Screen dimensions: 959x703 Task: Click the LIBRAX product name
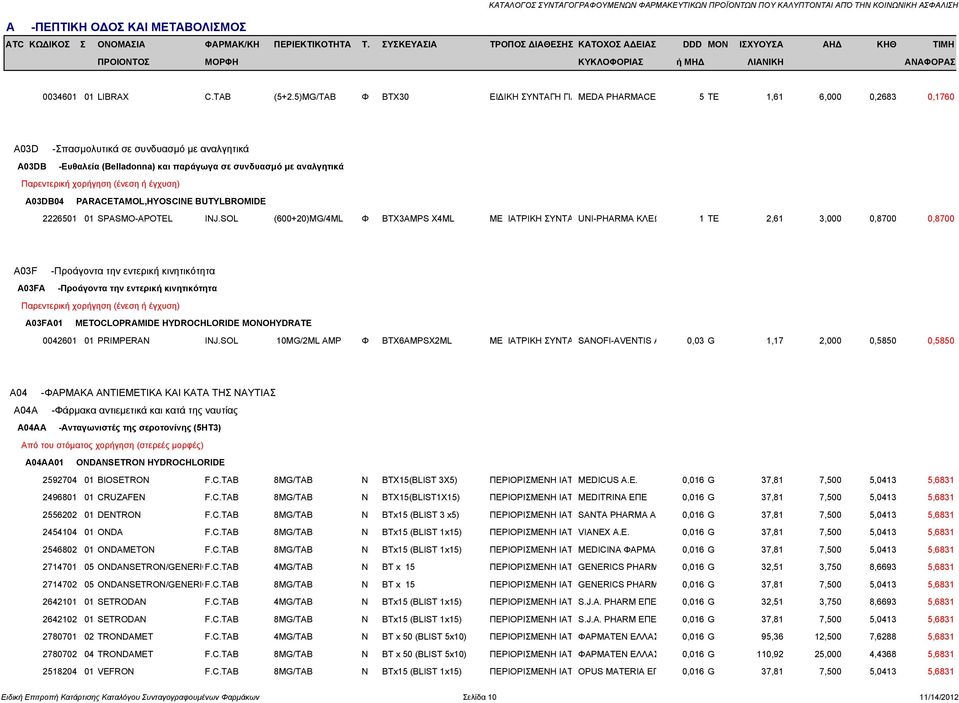113,97
